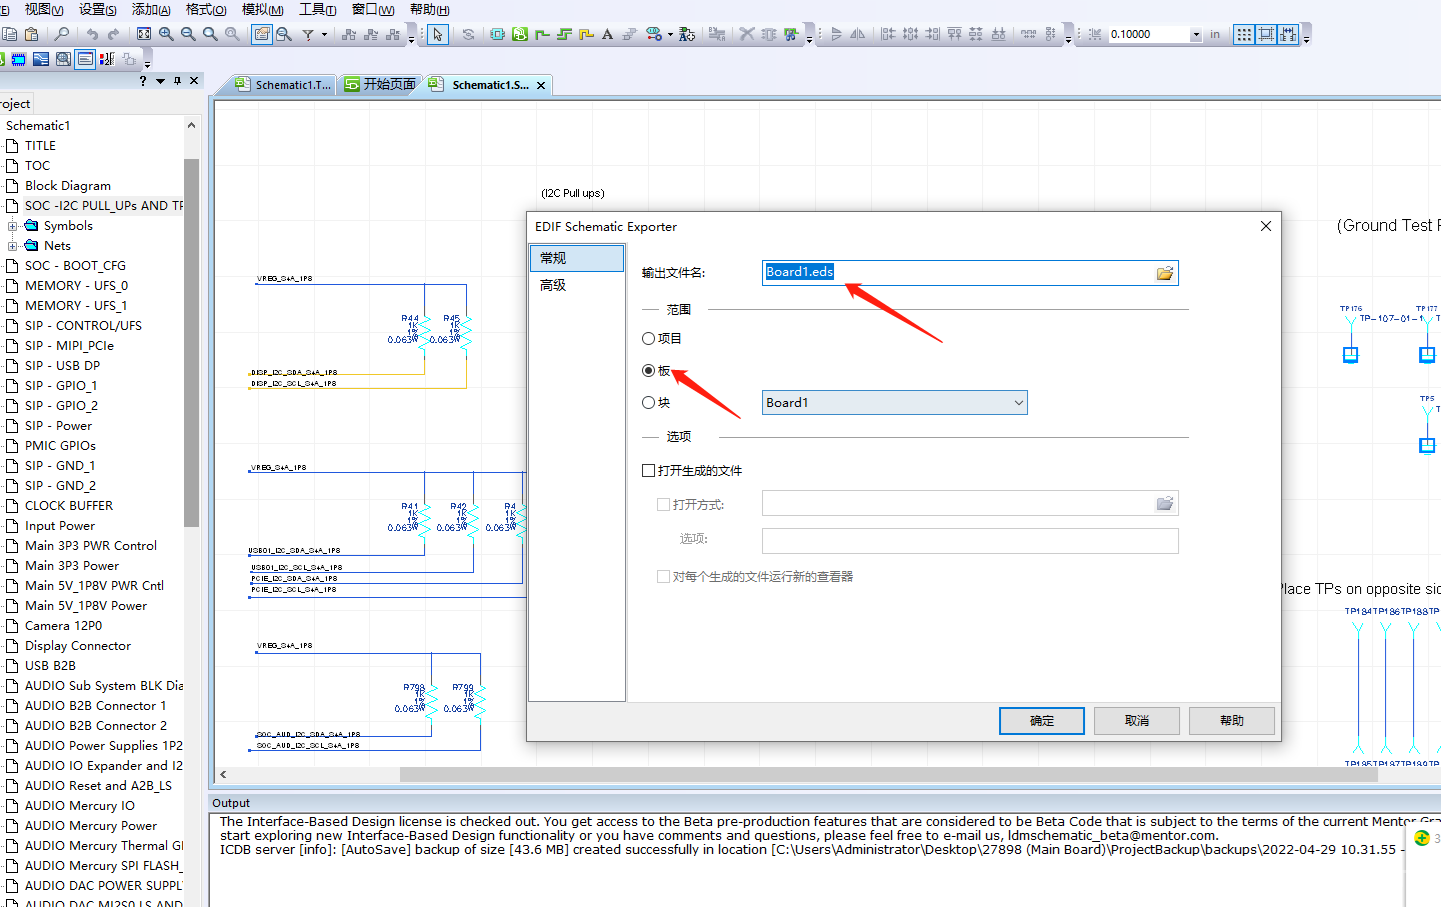Click the Zoom In magnifier icon

[x=166, y=34]
